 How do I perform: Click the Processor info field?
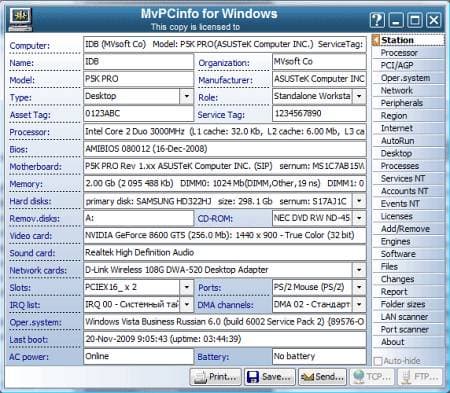(225, 132)
